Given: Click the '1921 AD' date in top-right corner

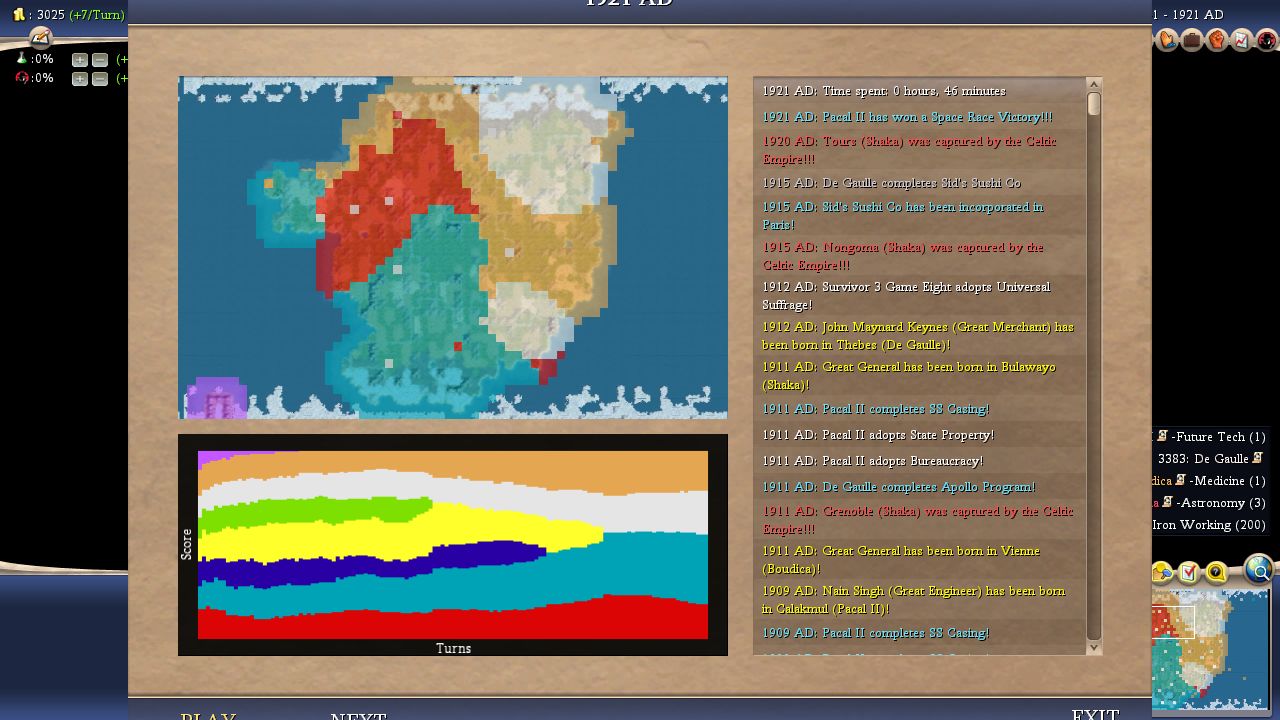Looking at the screenshot, I should tap(1197, 15).
